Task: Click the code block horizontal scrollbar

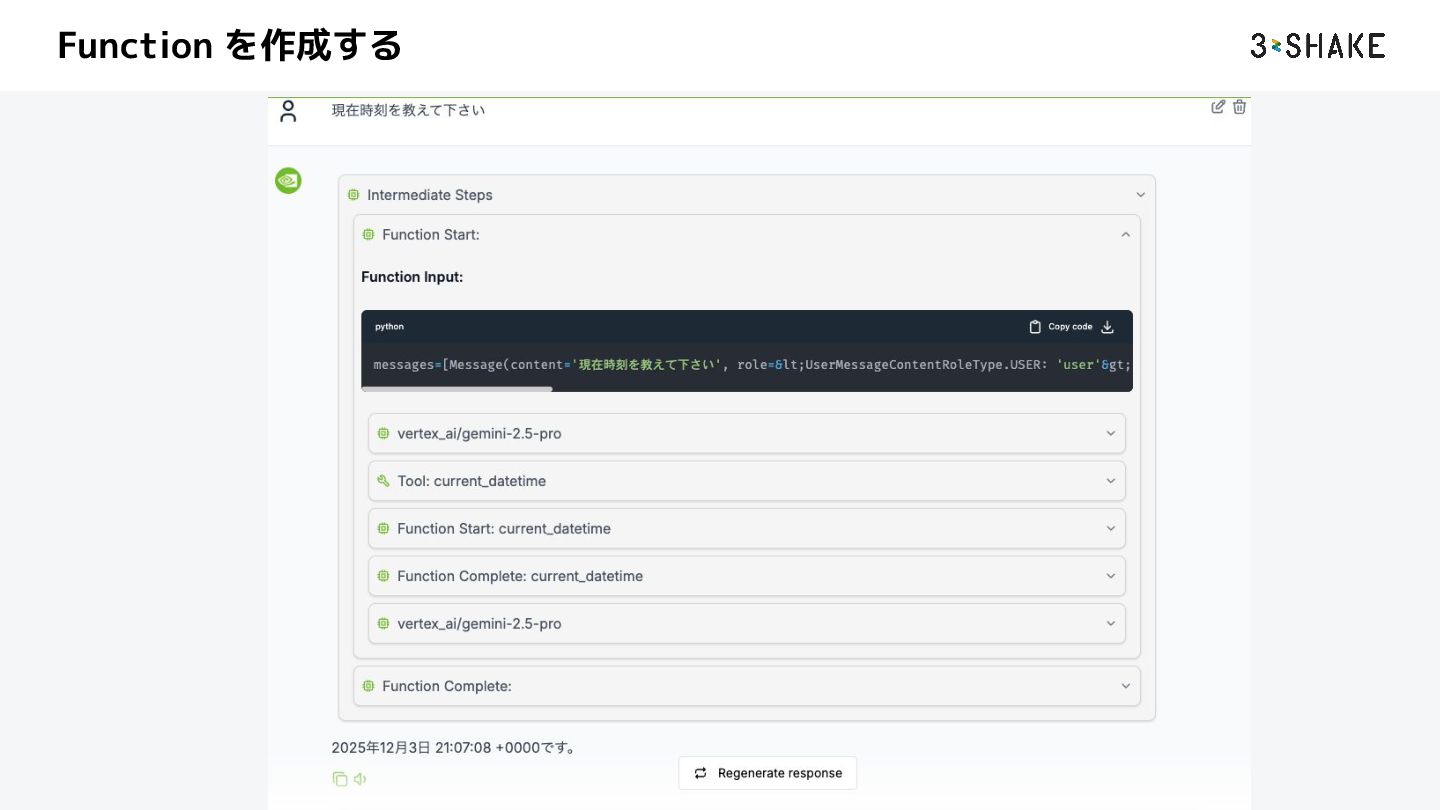Action: pos(457,389)
